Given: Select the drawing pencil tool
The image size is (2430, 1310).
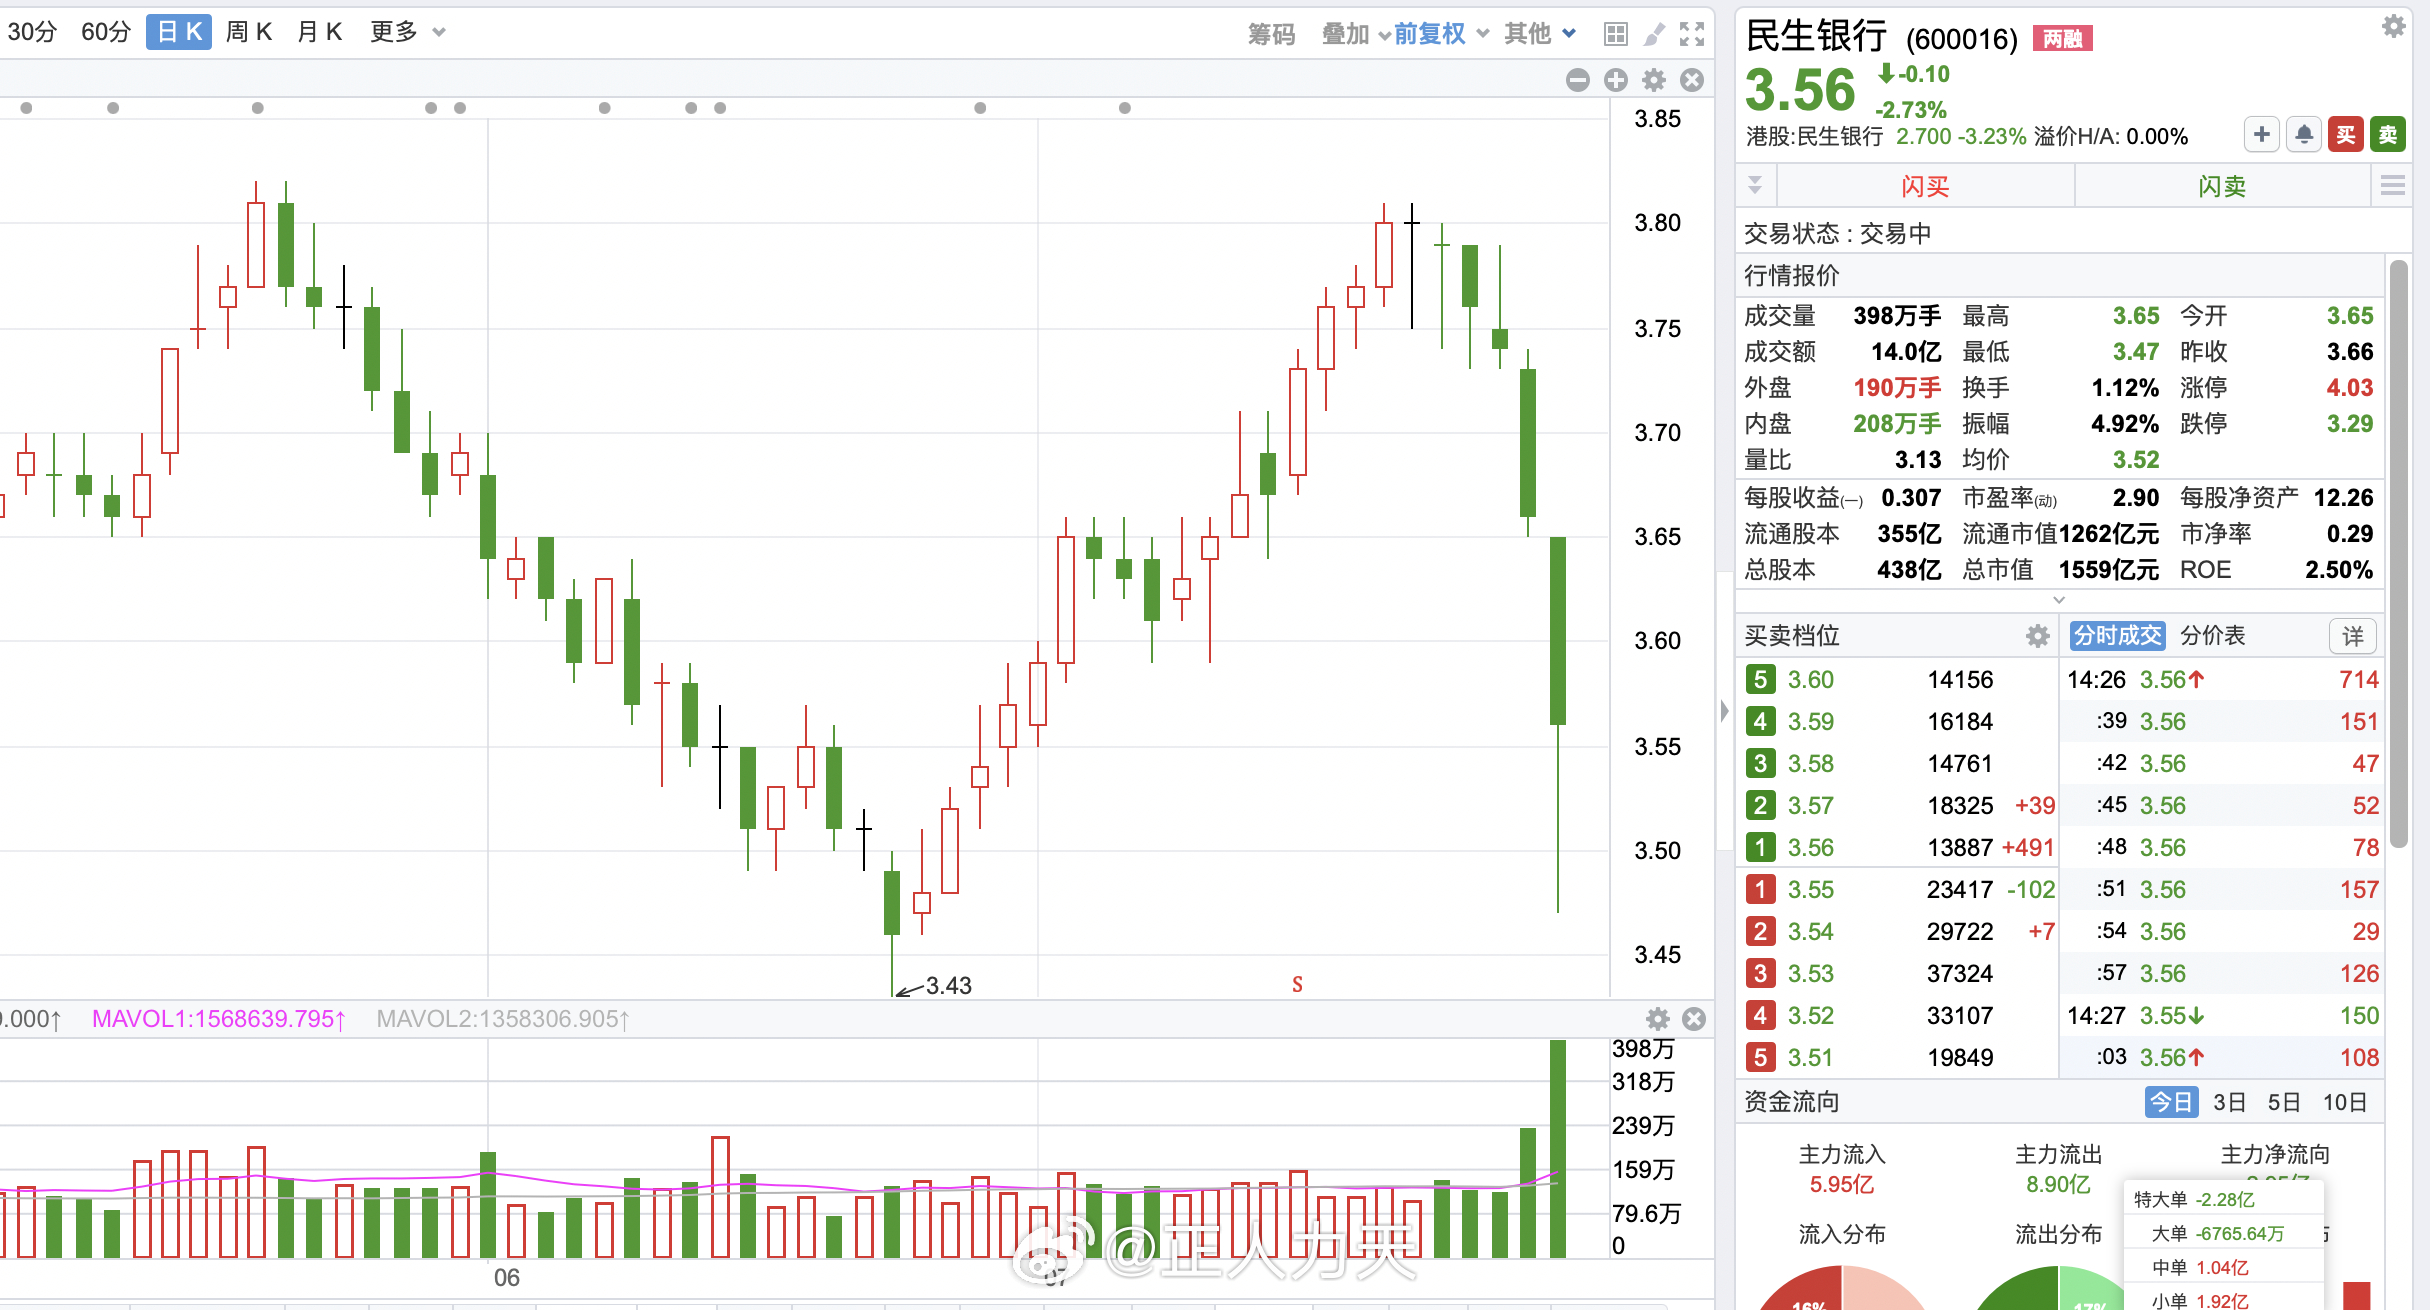Looking at the screenshot, I should point(1655,34).
